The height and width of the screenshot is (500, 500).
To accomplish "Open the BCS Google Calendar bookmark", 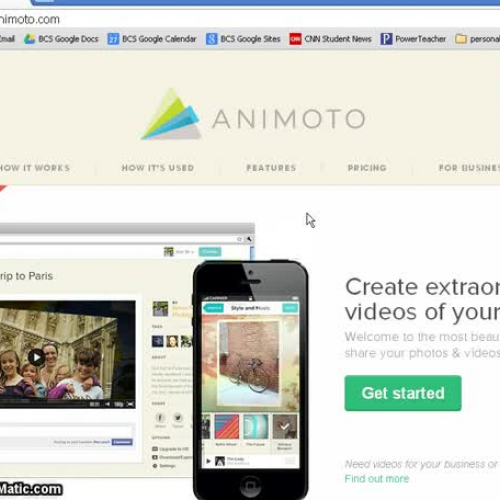I will pos(152,39).
